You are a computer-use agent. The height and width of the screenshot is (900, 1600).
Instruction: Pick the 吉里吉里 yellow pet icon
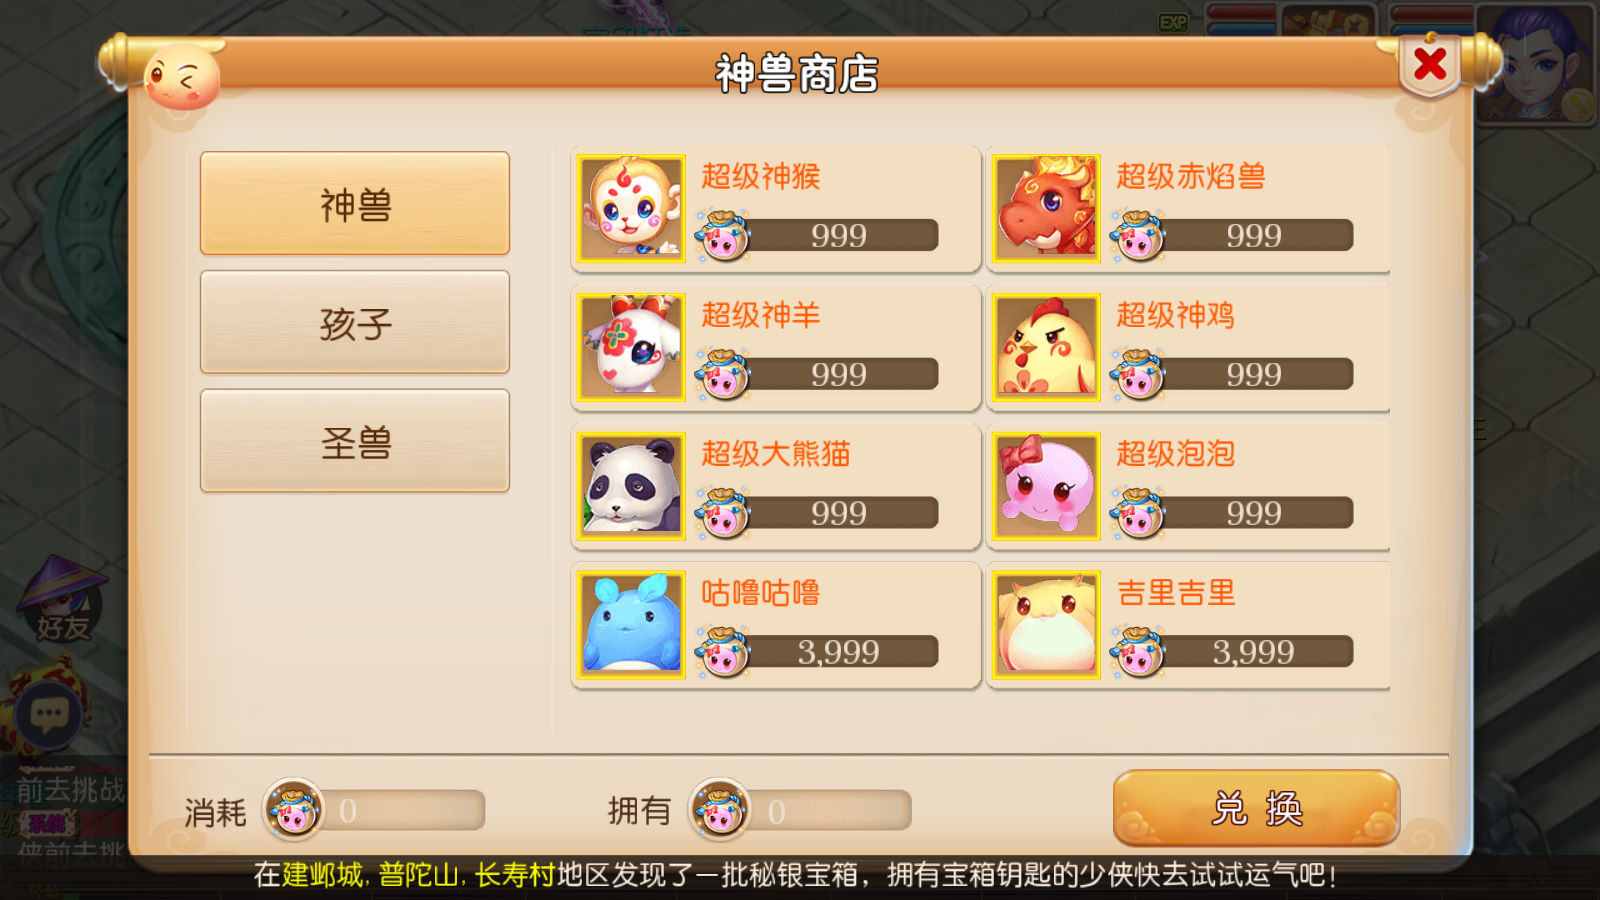coord(1046,625)
